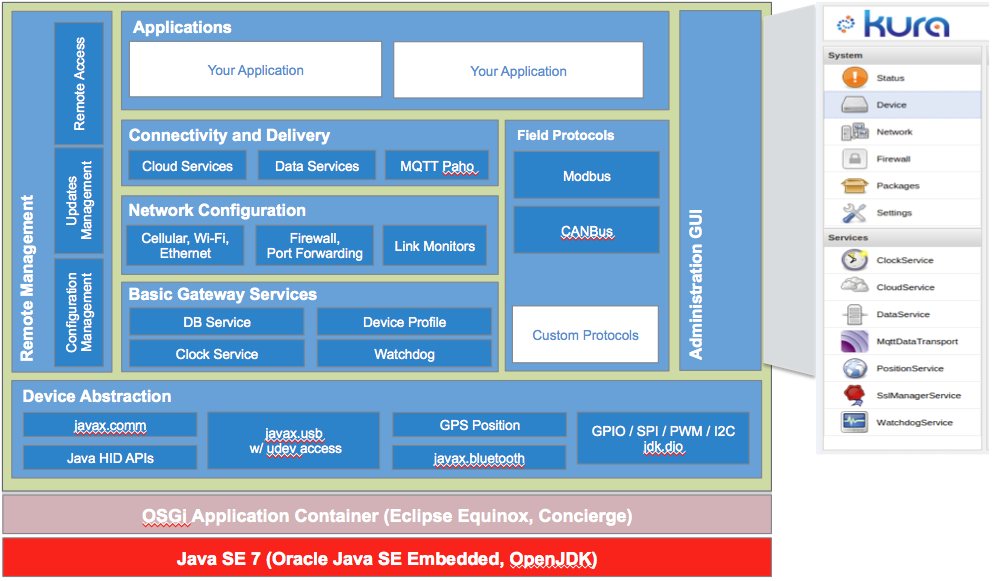Click the Custom Protocols box
The width and height of the screenshot is (996, 581).
(x=585, y=335)
